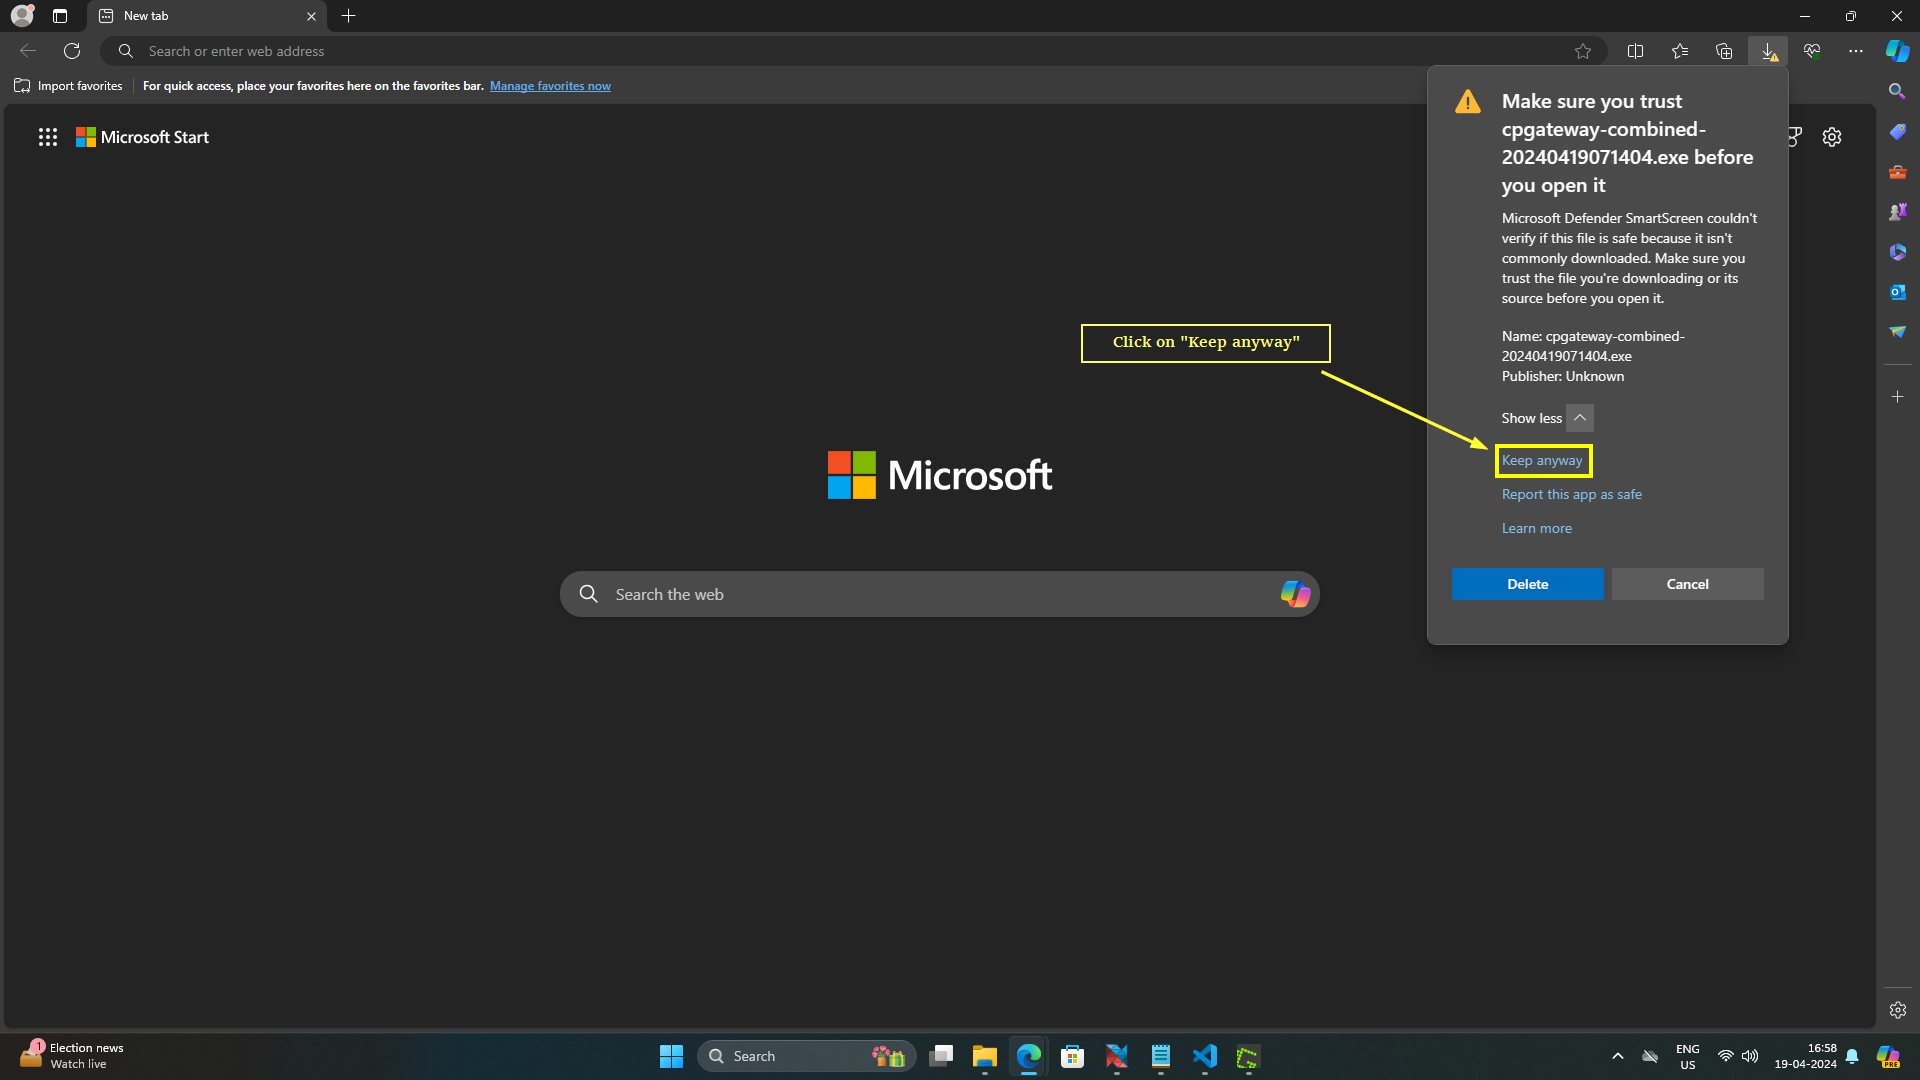This screenshot has width=1920, height=1080.
Task: Open Greenshot-style green icon in taskbar
Action: (1249, 1056)
